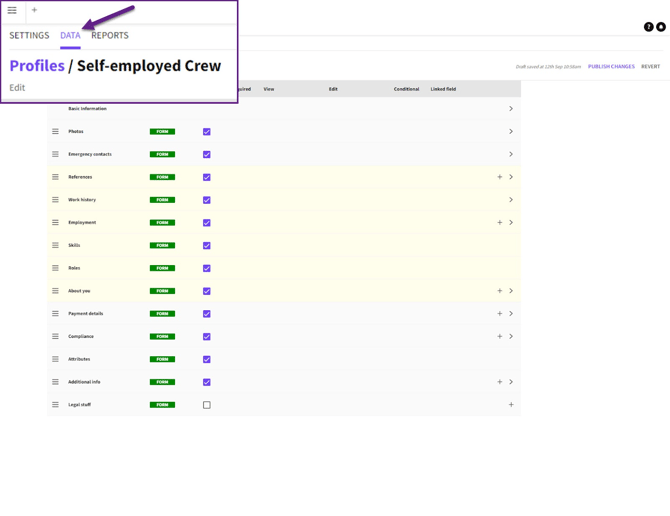Open the notifications bell icon

click(x=661, y=27)
